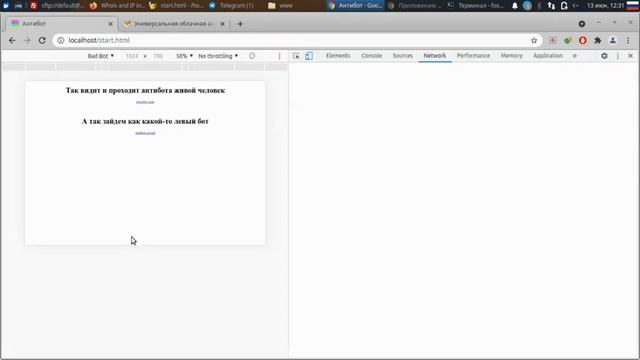Open the notifications bell in the system tray
This screenshot has width=640, height=360.
515,6
